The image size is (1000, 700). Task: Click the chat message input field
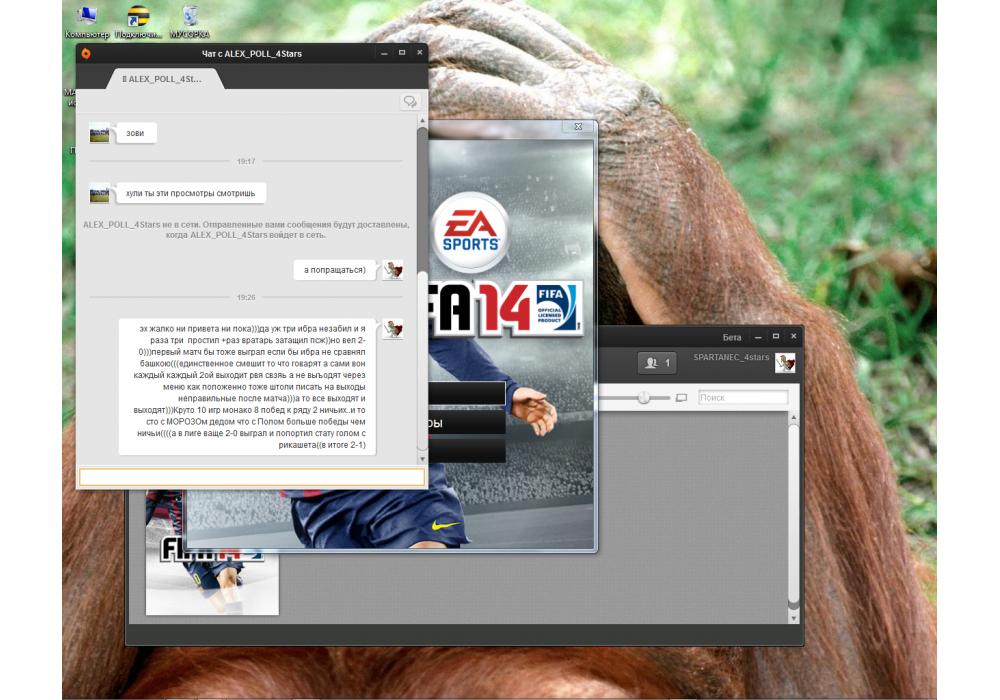coord(251,477)
